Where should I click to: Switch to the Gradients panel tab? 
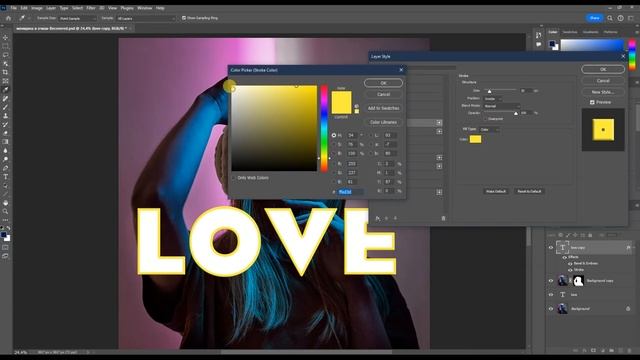click(590, 32)
